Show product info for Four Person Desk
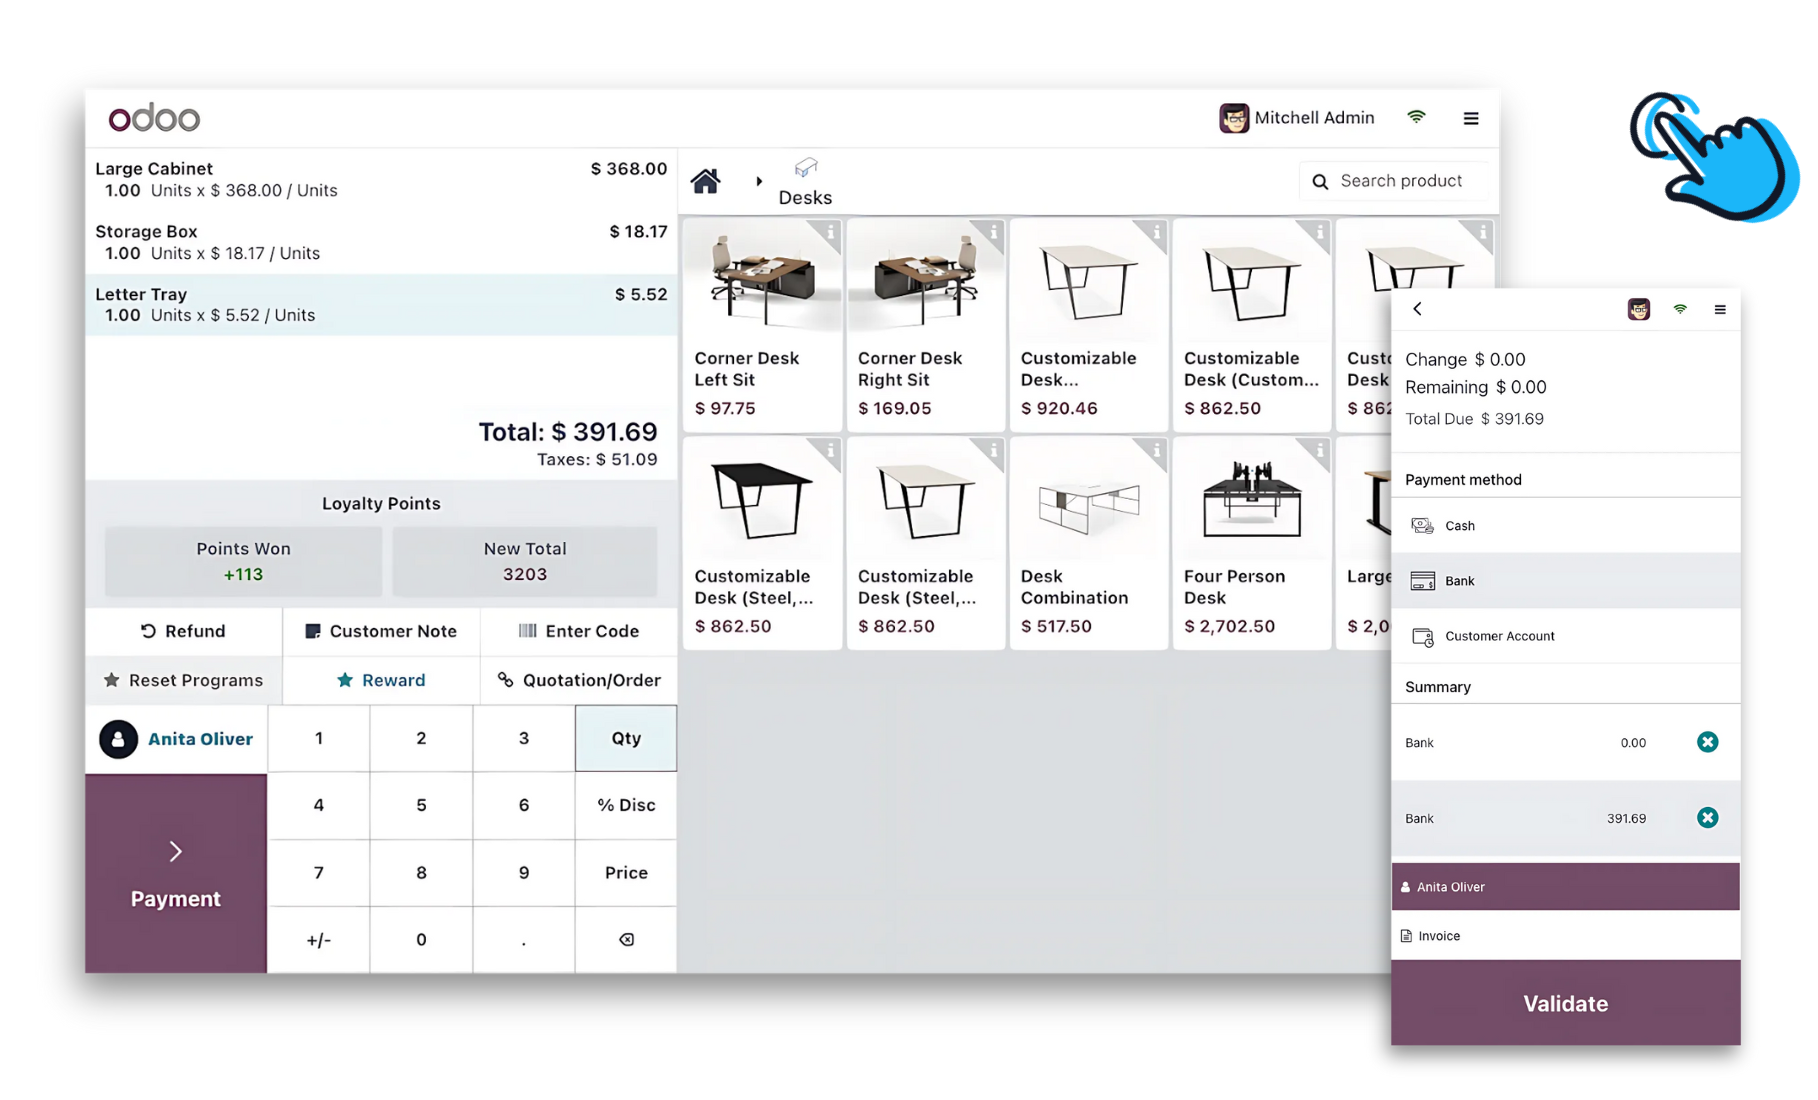The image size is (1818, 1100). click(1318, 451)
